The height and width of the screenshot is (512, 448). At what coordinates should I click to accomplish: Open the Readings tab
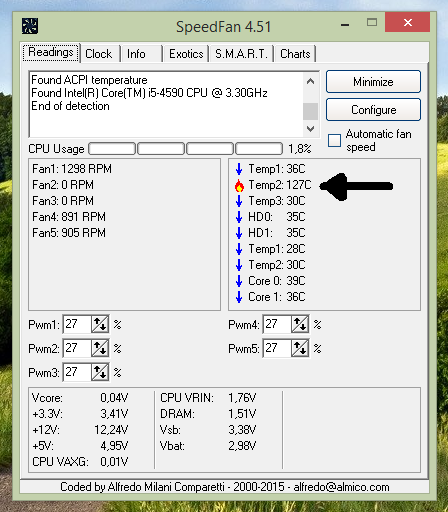click(51, 53)
